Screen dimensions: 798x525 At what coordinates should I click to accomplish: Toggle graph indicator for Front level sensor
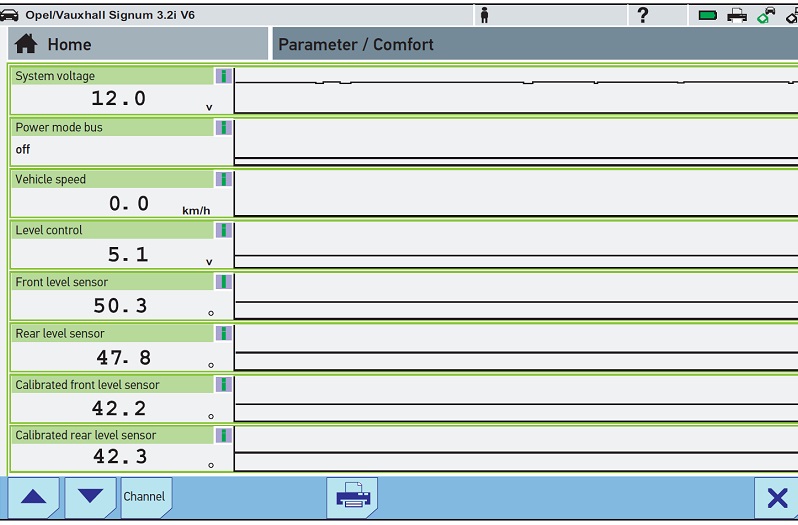(224, 282)
